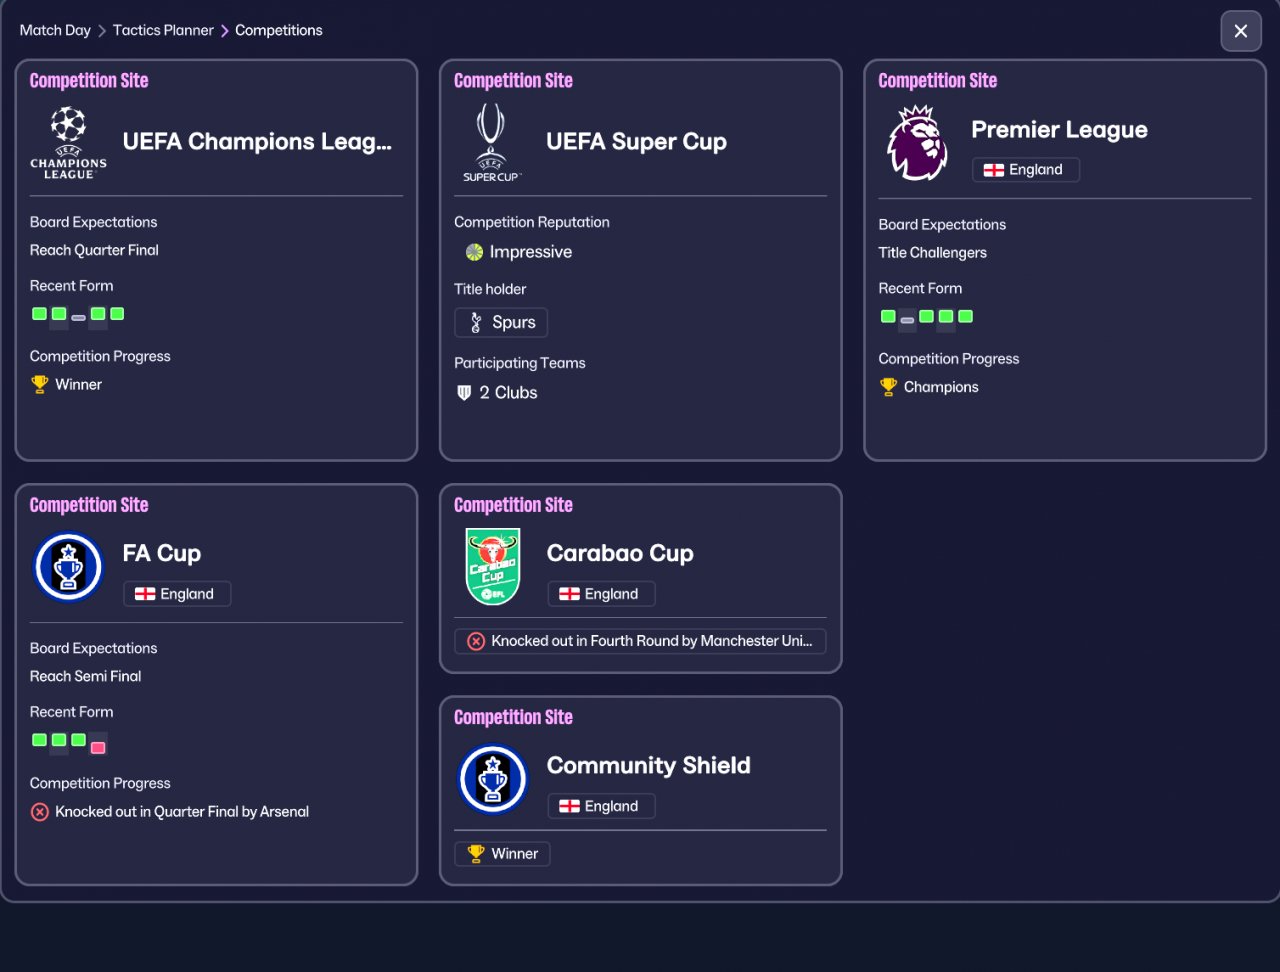Image resolution: width=1280 pixels, height=972 pixels.
Task: Click the Community Shield Winner badge
Action: click(502, 854)
